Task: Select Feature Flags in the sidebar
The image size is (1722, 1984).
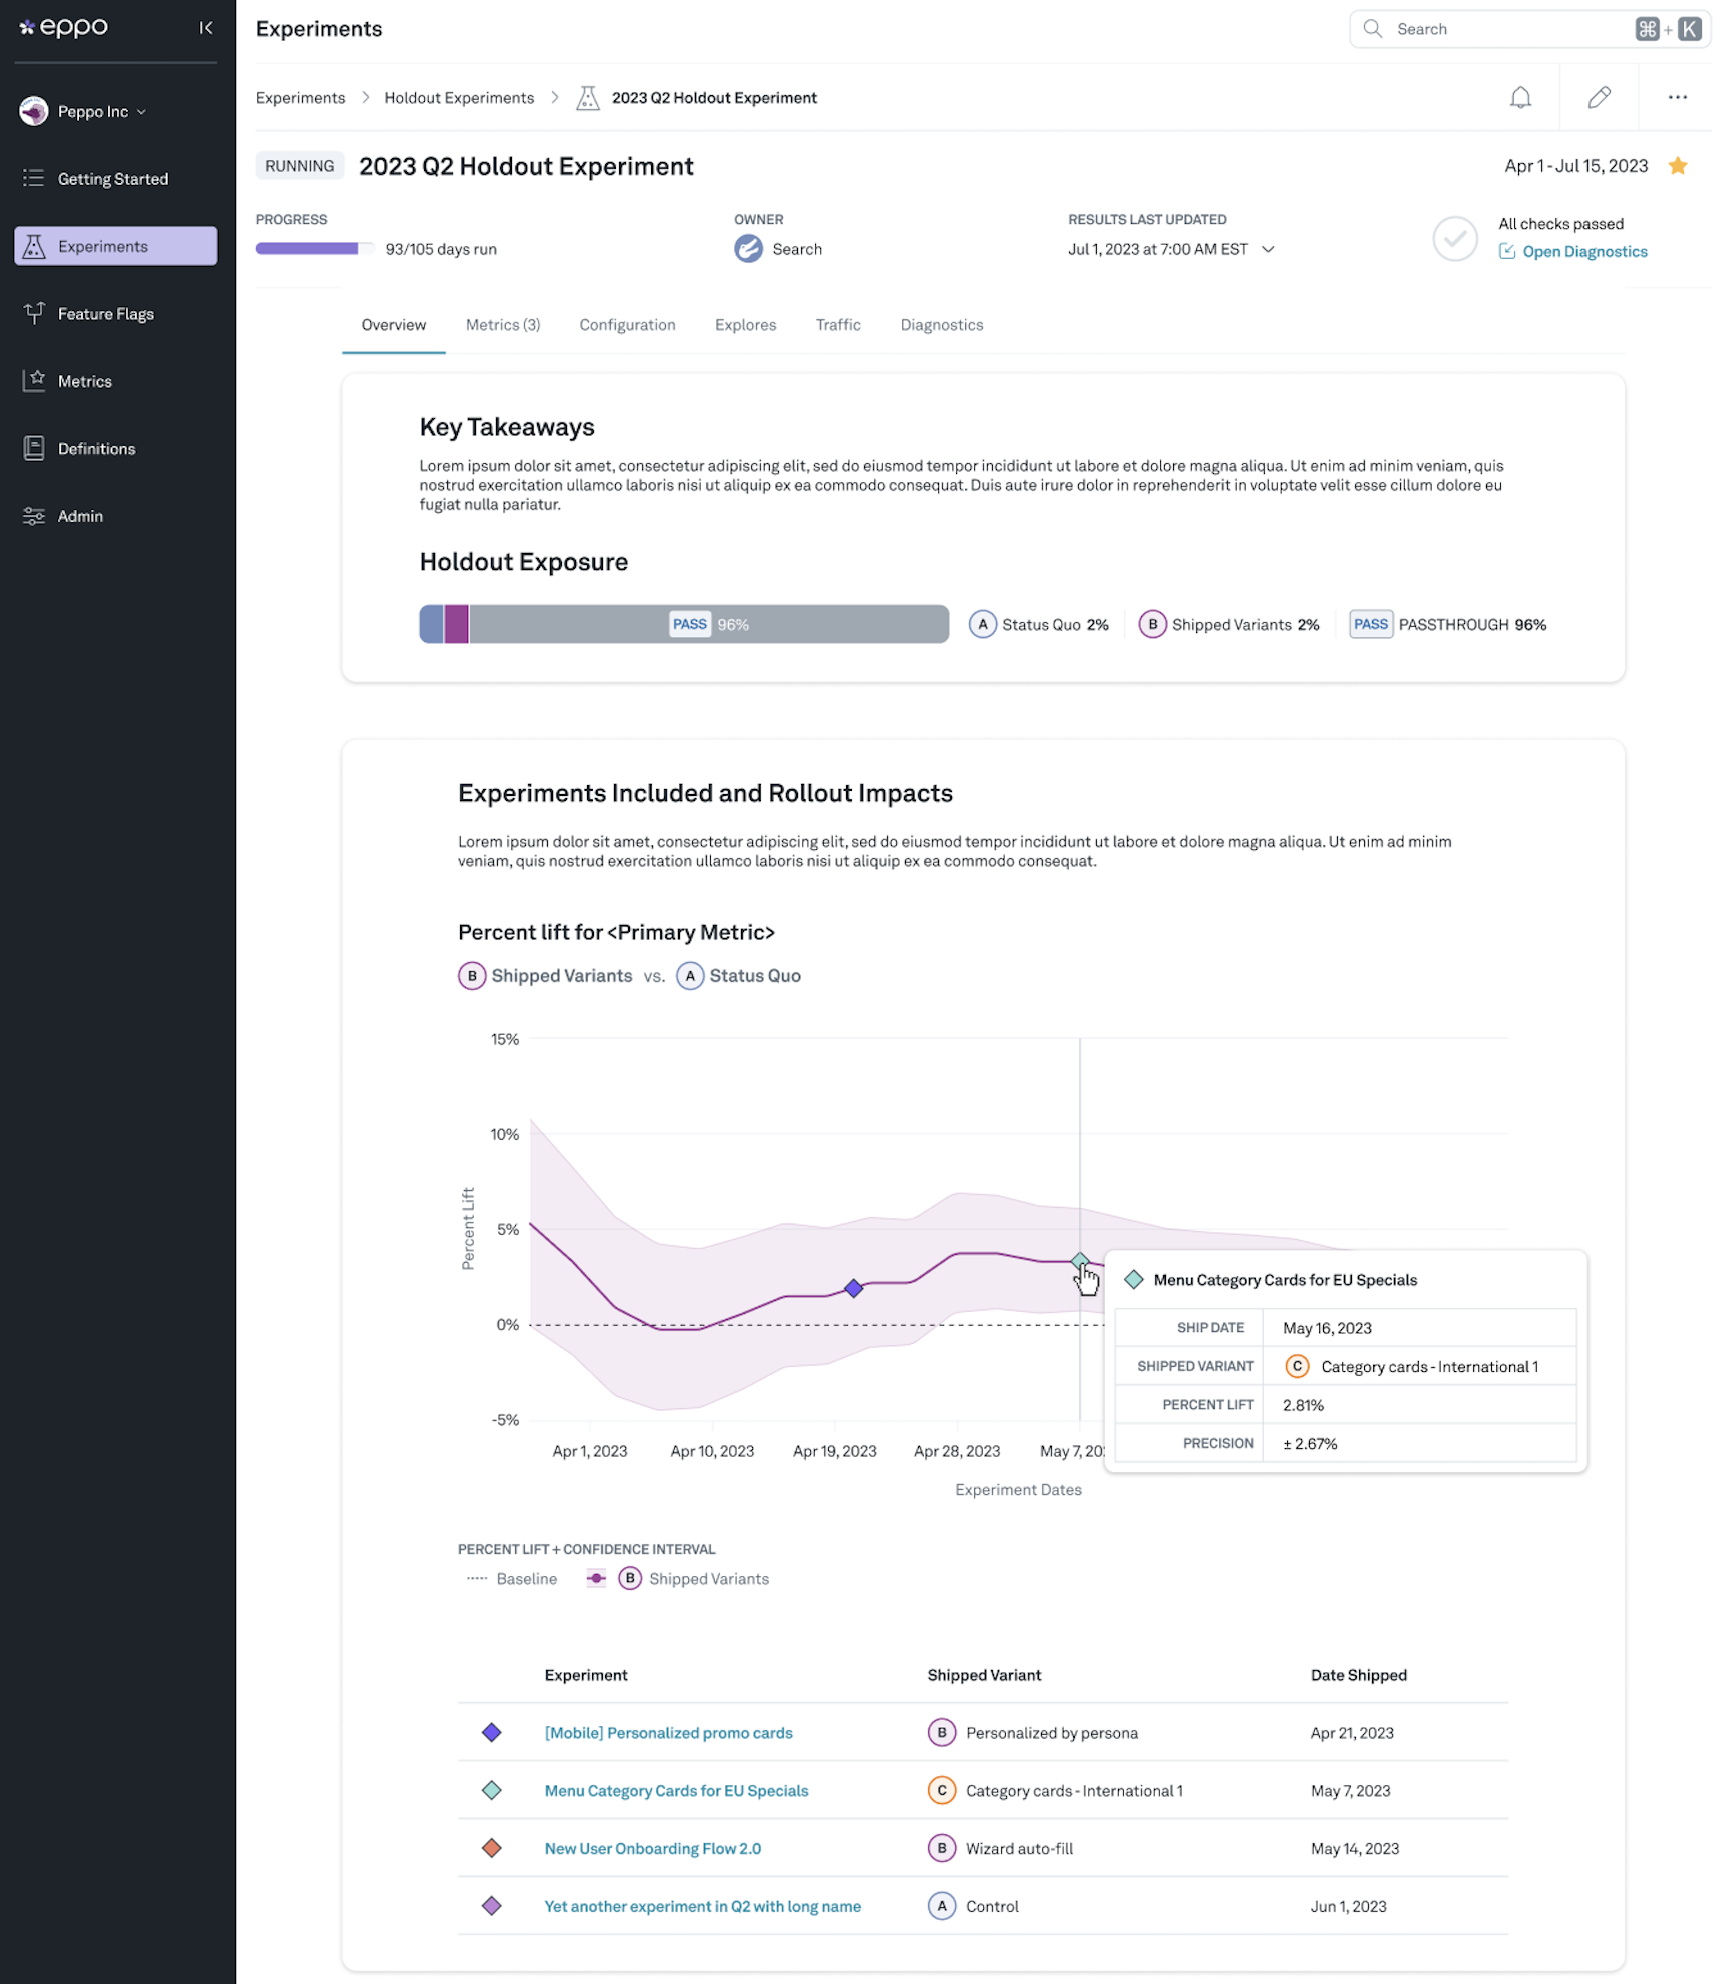Action: (x=105, y=313)
